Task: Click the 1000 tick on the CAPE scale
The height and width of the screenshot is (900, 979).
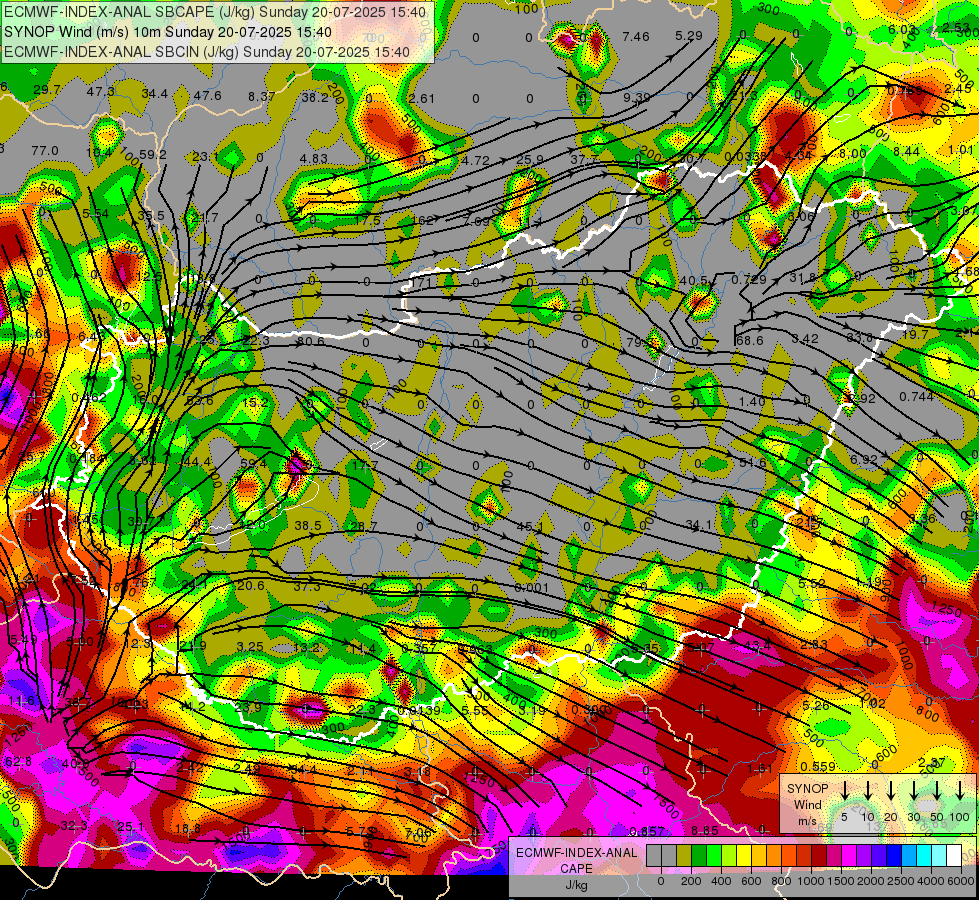Action: (811, 881)
